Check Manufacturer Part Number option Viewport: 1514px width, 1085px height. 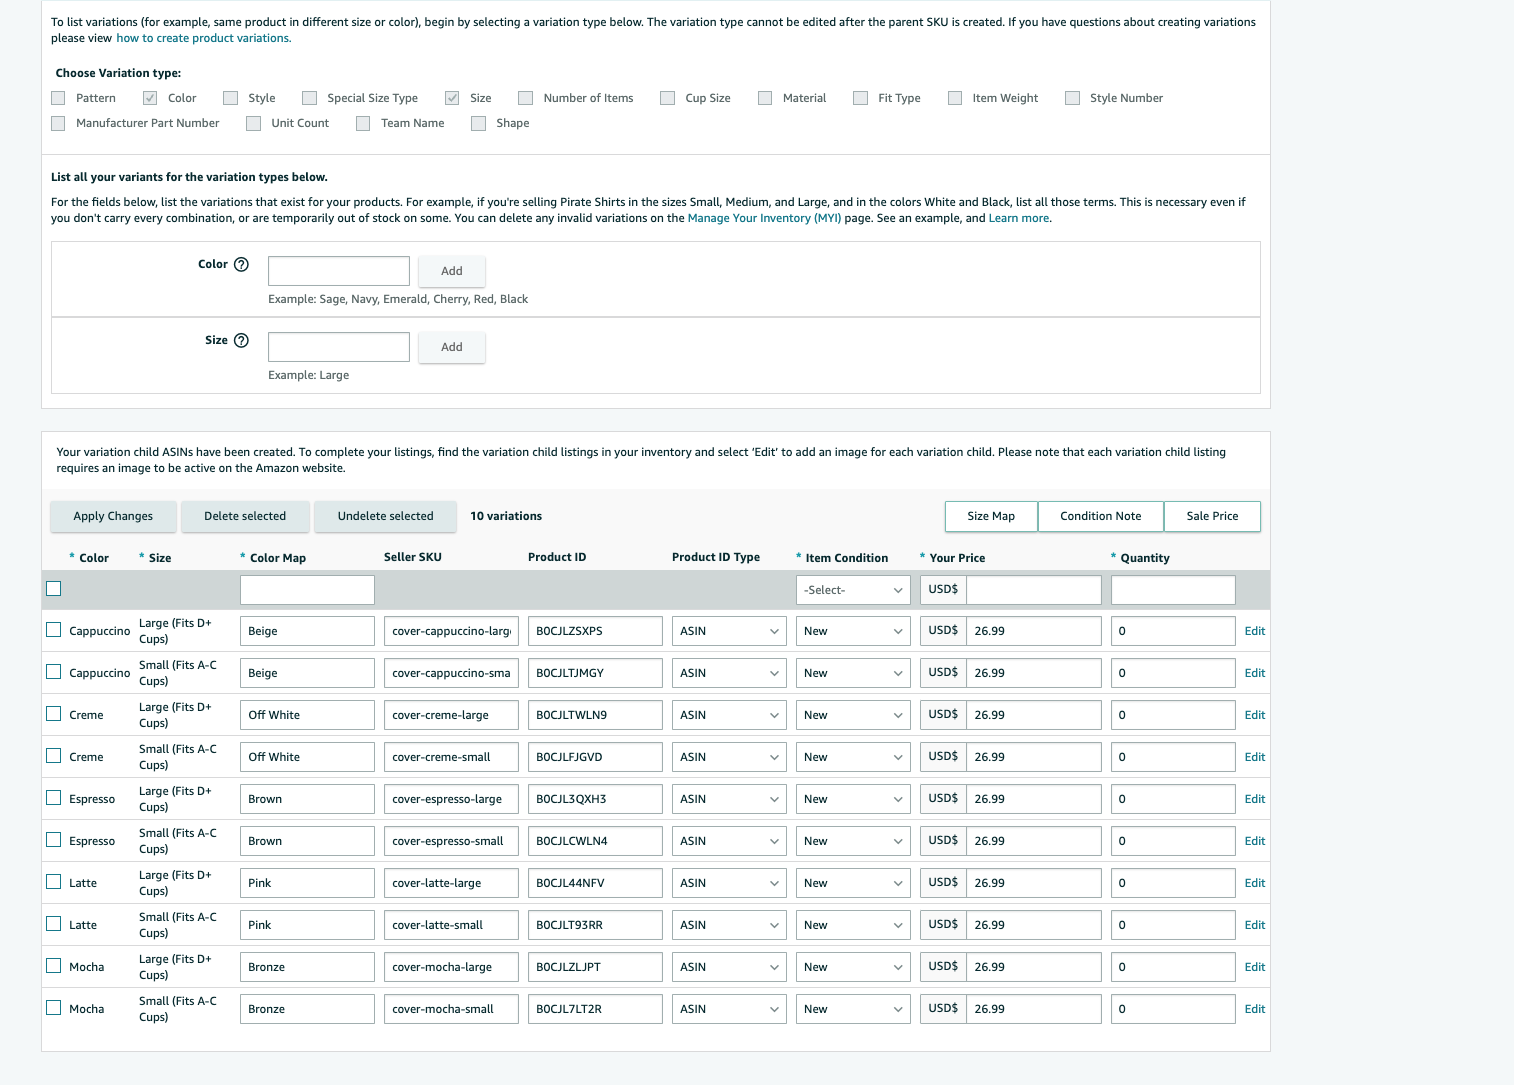coord(58,123)
